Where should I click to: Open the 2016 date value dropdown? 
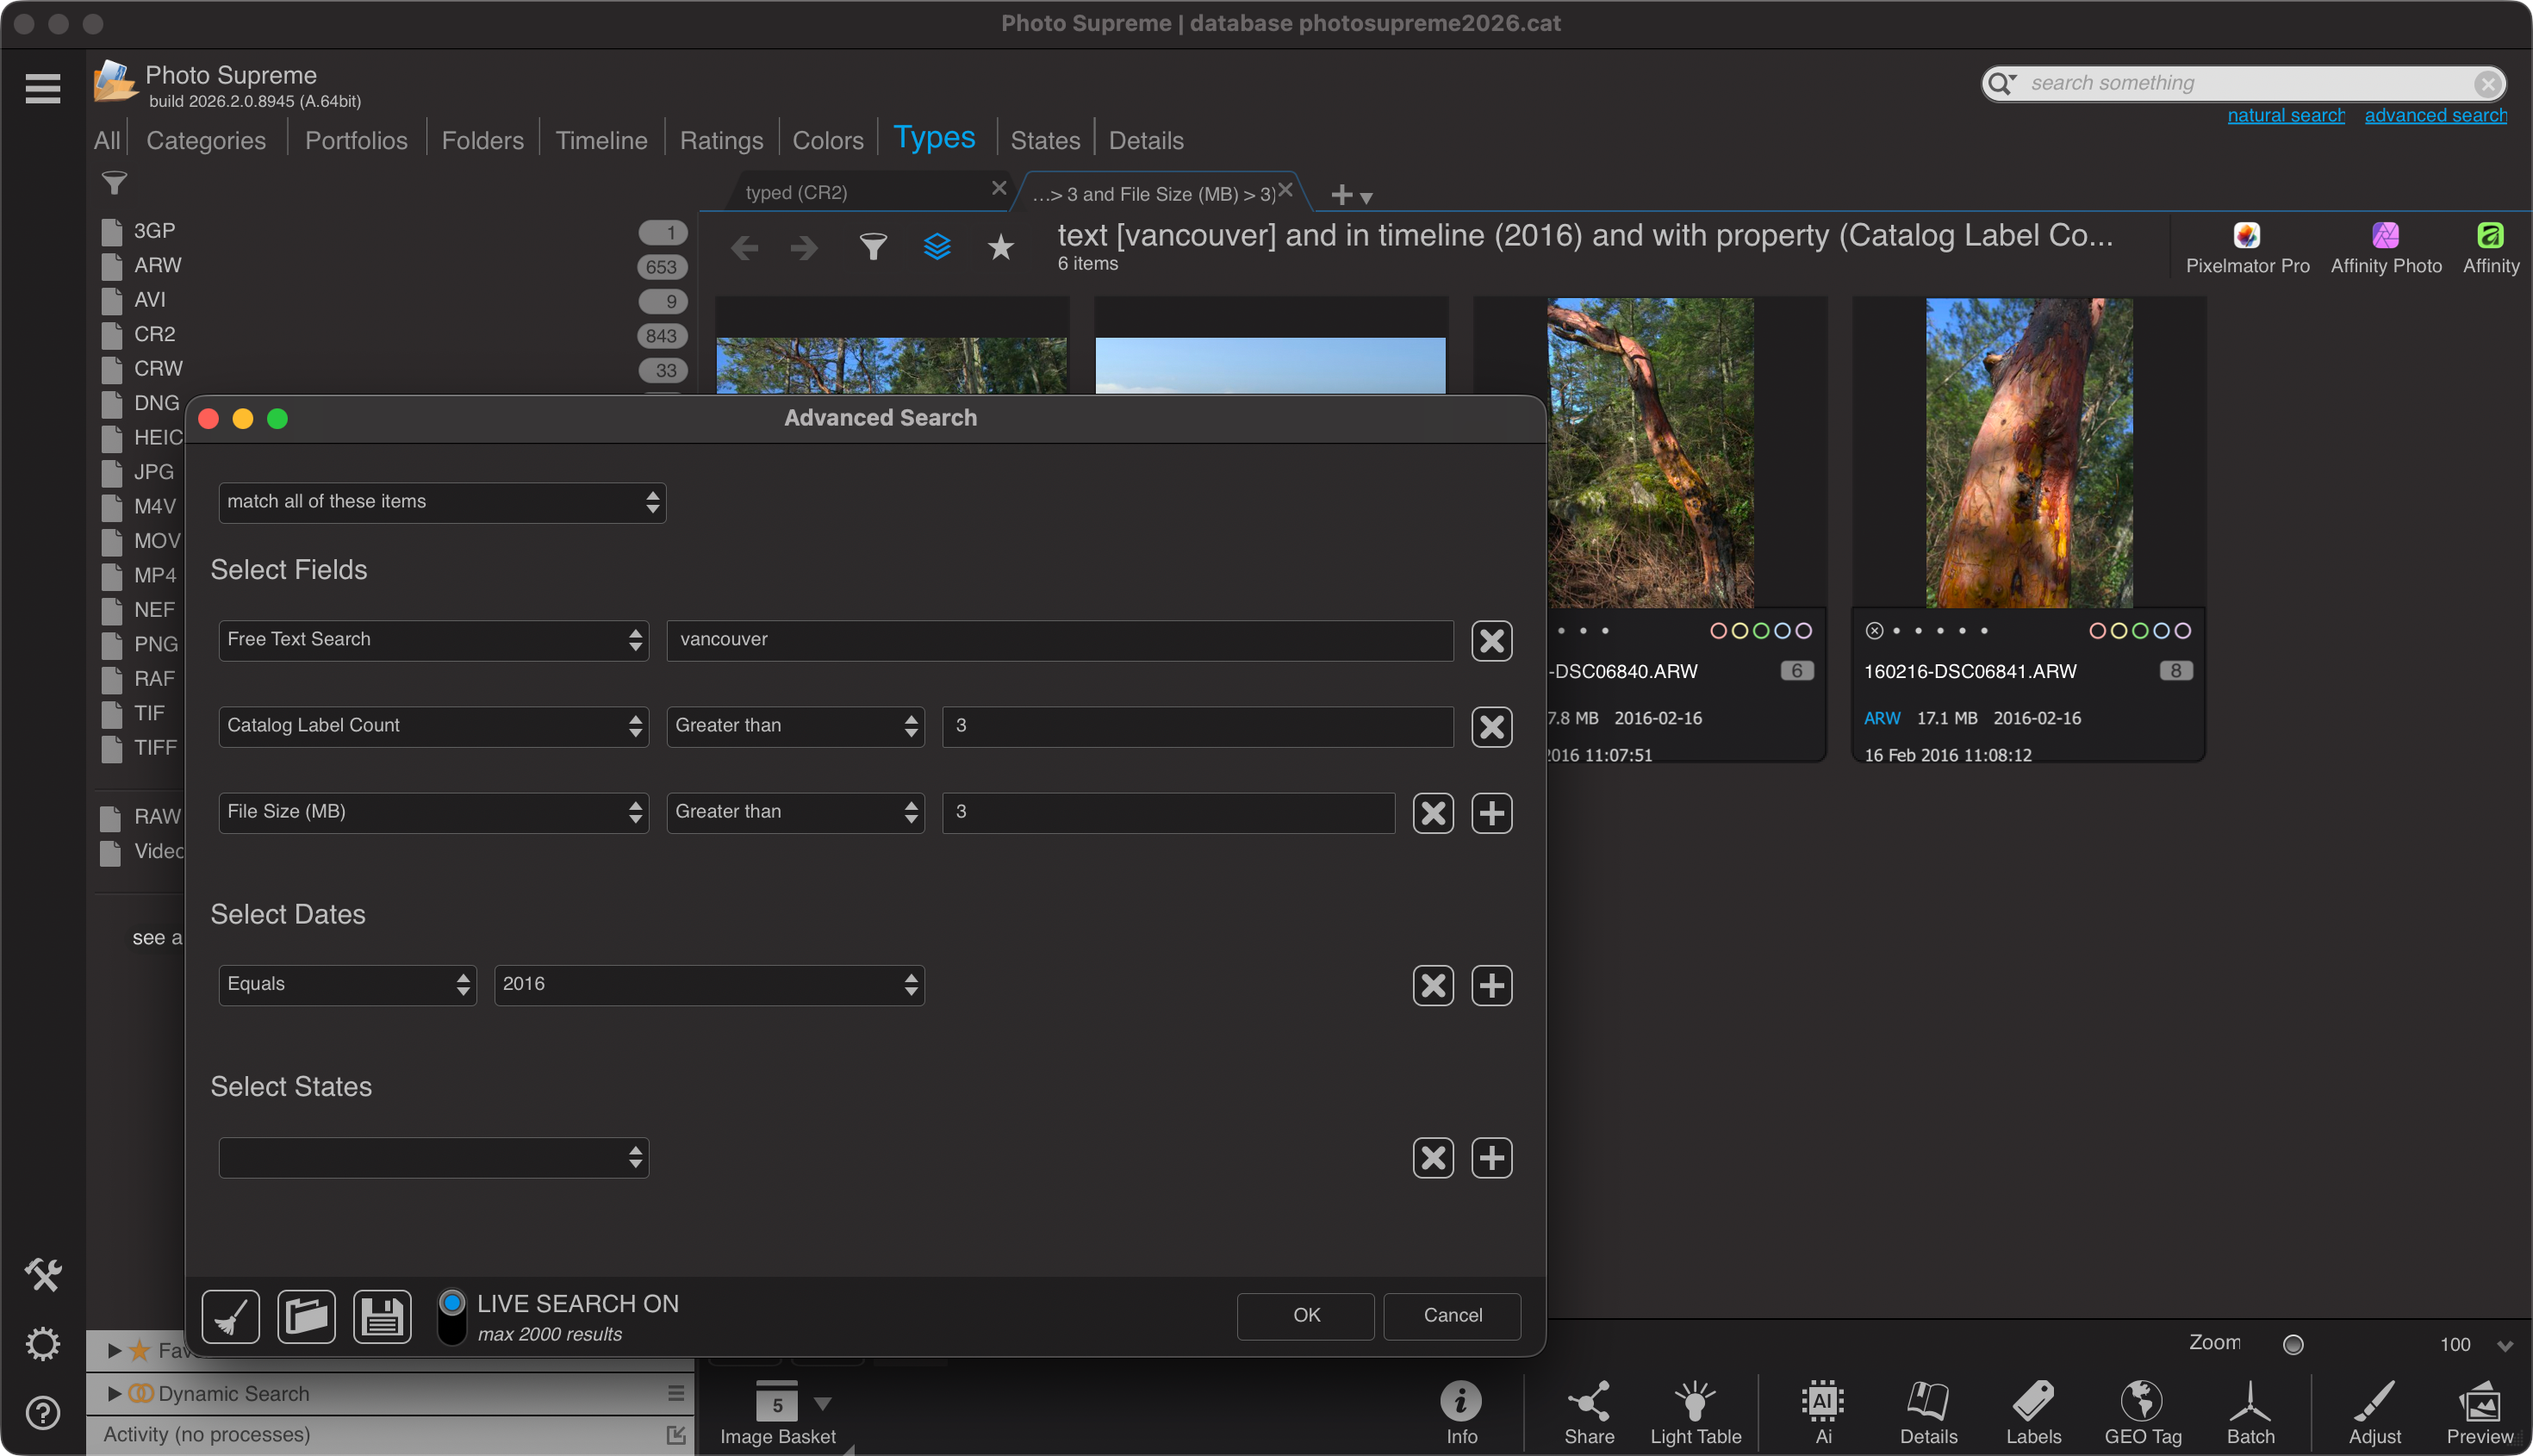point(709,984)
